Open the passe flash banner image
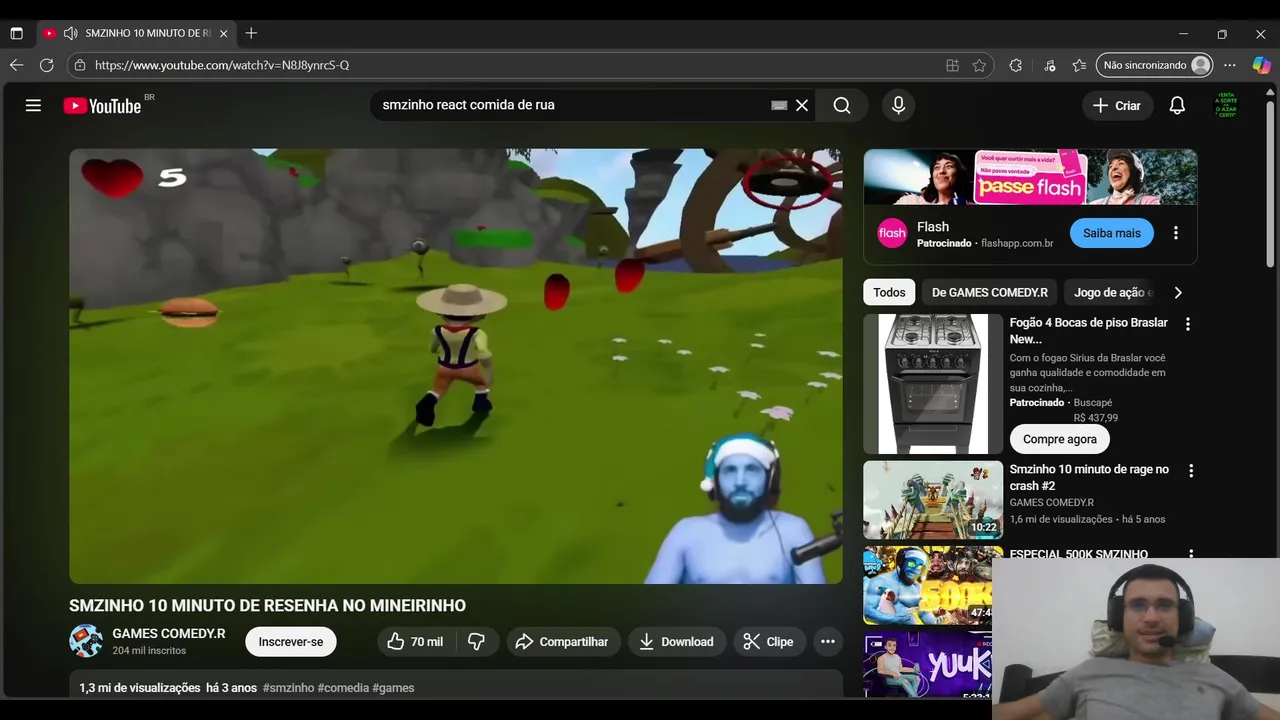The height and width of the screenshot is (720, 1280). click(x=1030, y=177)
